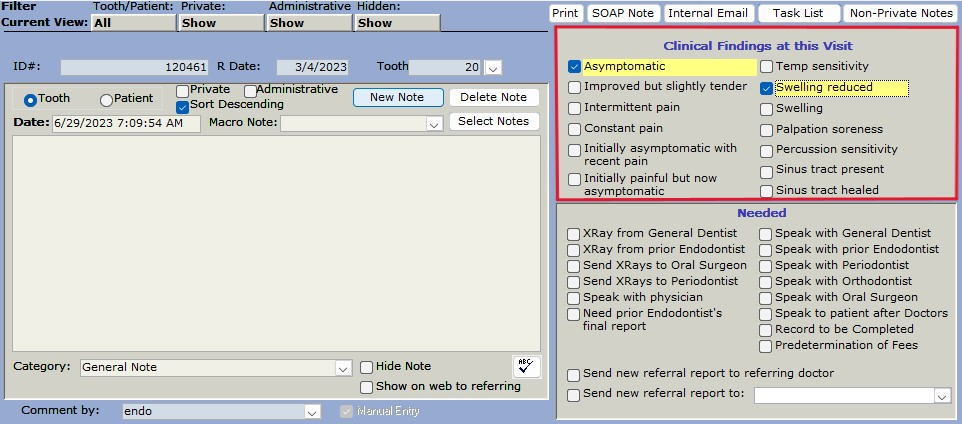Open the Task List

pos(799,13)
